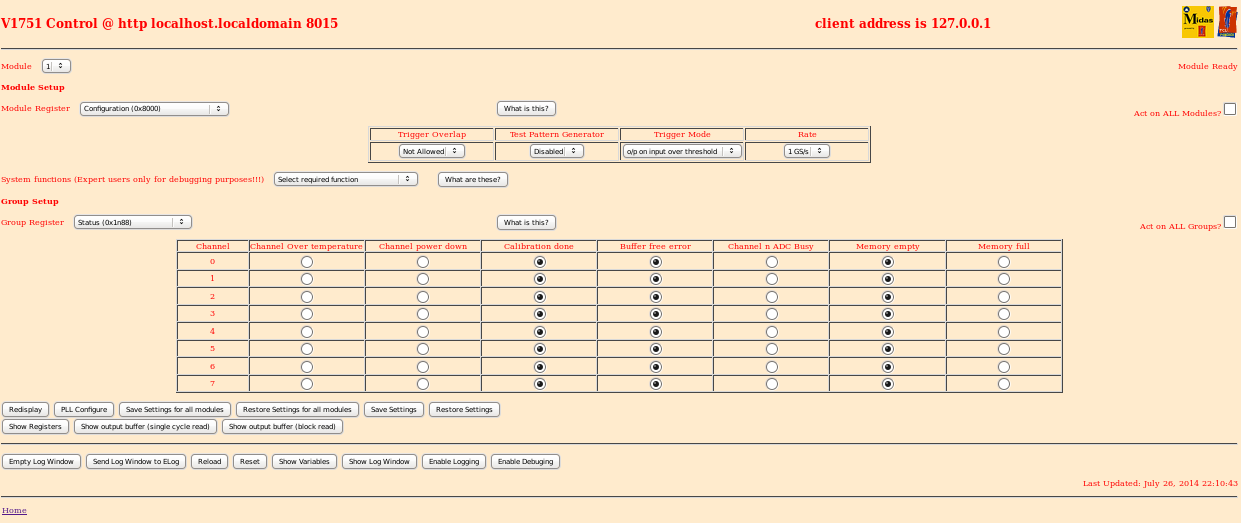Select Channel 0 Memory full radio button
Image resolution: width=1241 pixels, height=523 pixels.
click(x=1003, y=262)
